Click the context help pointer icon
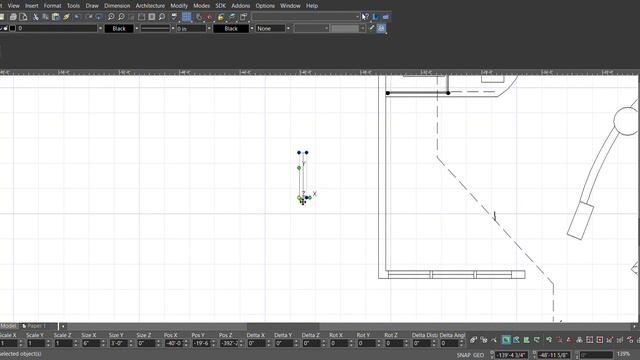 point(365,17)
